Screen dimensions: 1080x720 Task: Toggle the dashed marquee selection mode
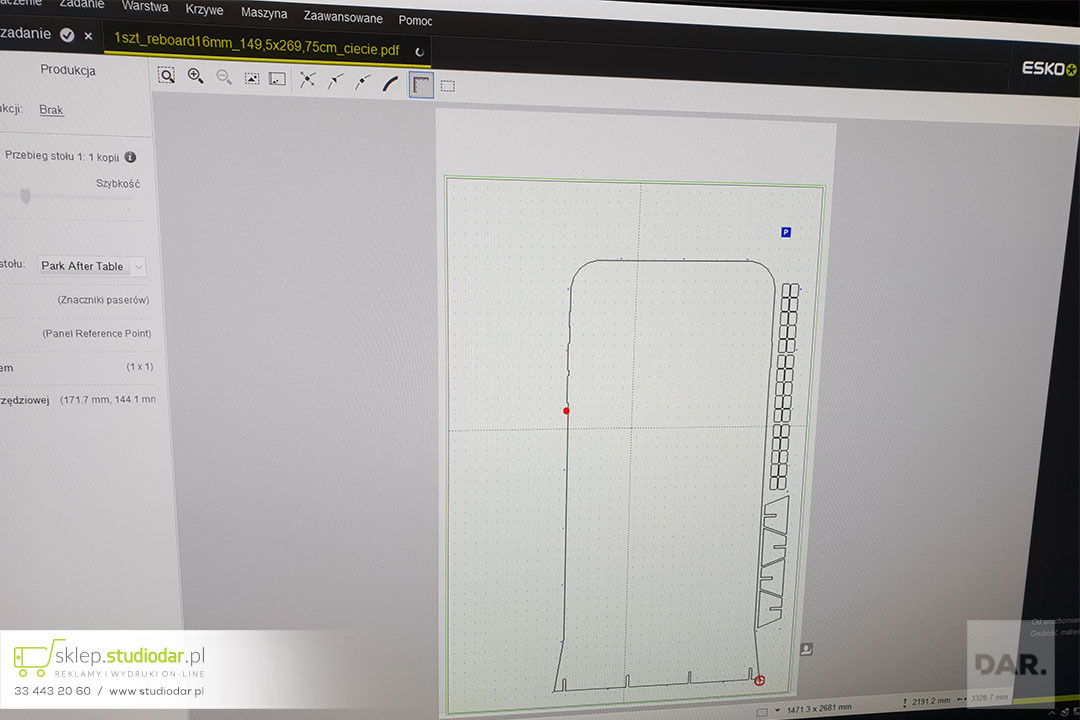(447, 86)
